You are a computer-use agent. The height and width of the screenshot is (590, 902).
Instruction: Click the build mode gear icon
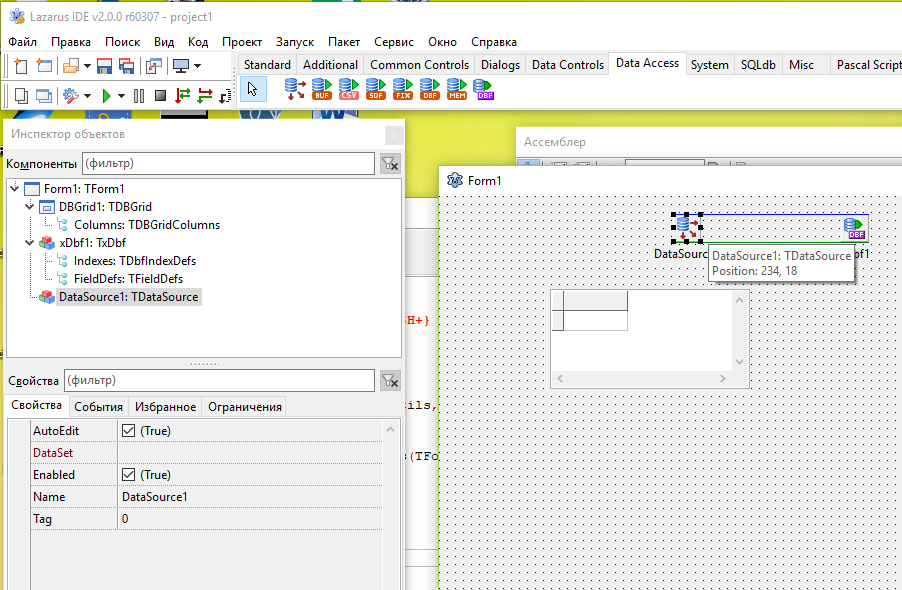(71, 95)
